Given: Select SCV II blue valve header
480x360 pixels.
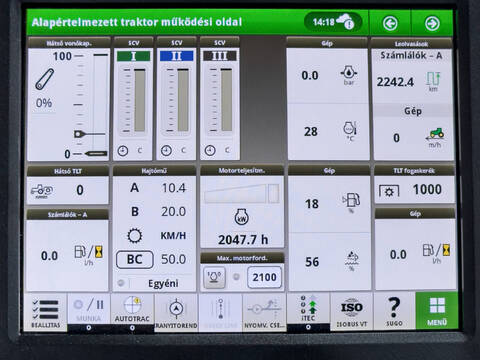Looking at the screenshot, I should click(177, 56).
